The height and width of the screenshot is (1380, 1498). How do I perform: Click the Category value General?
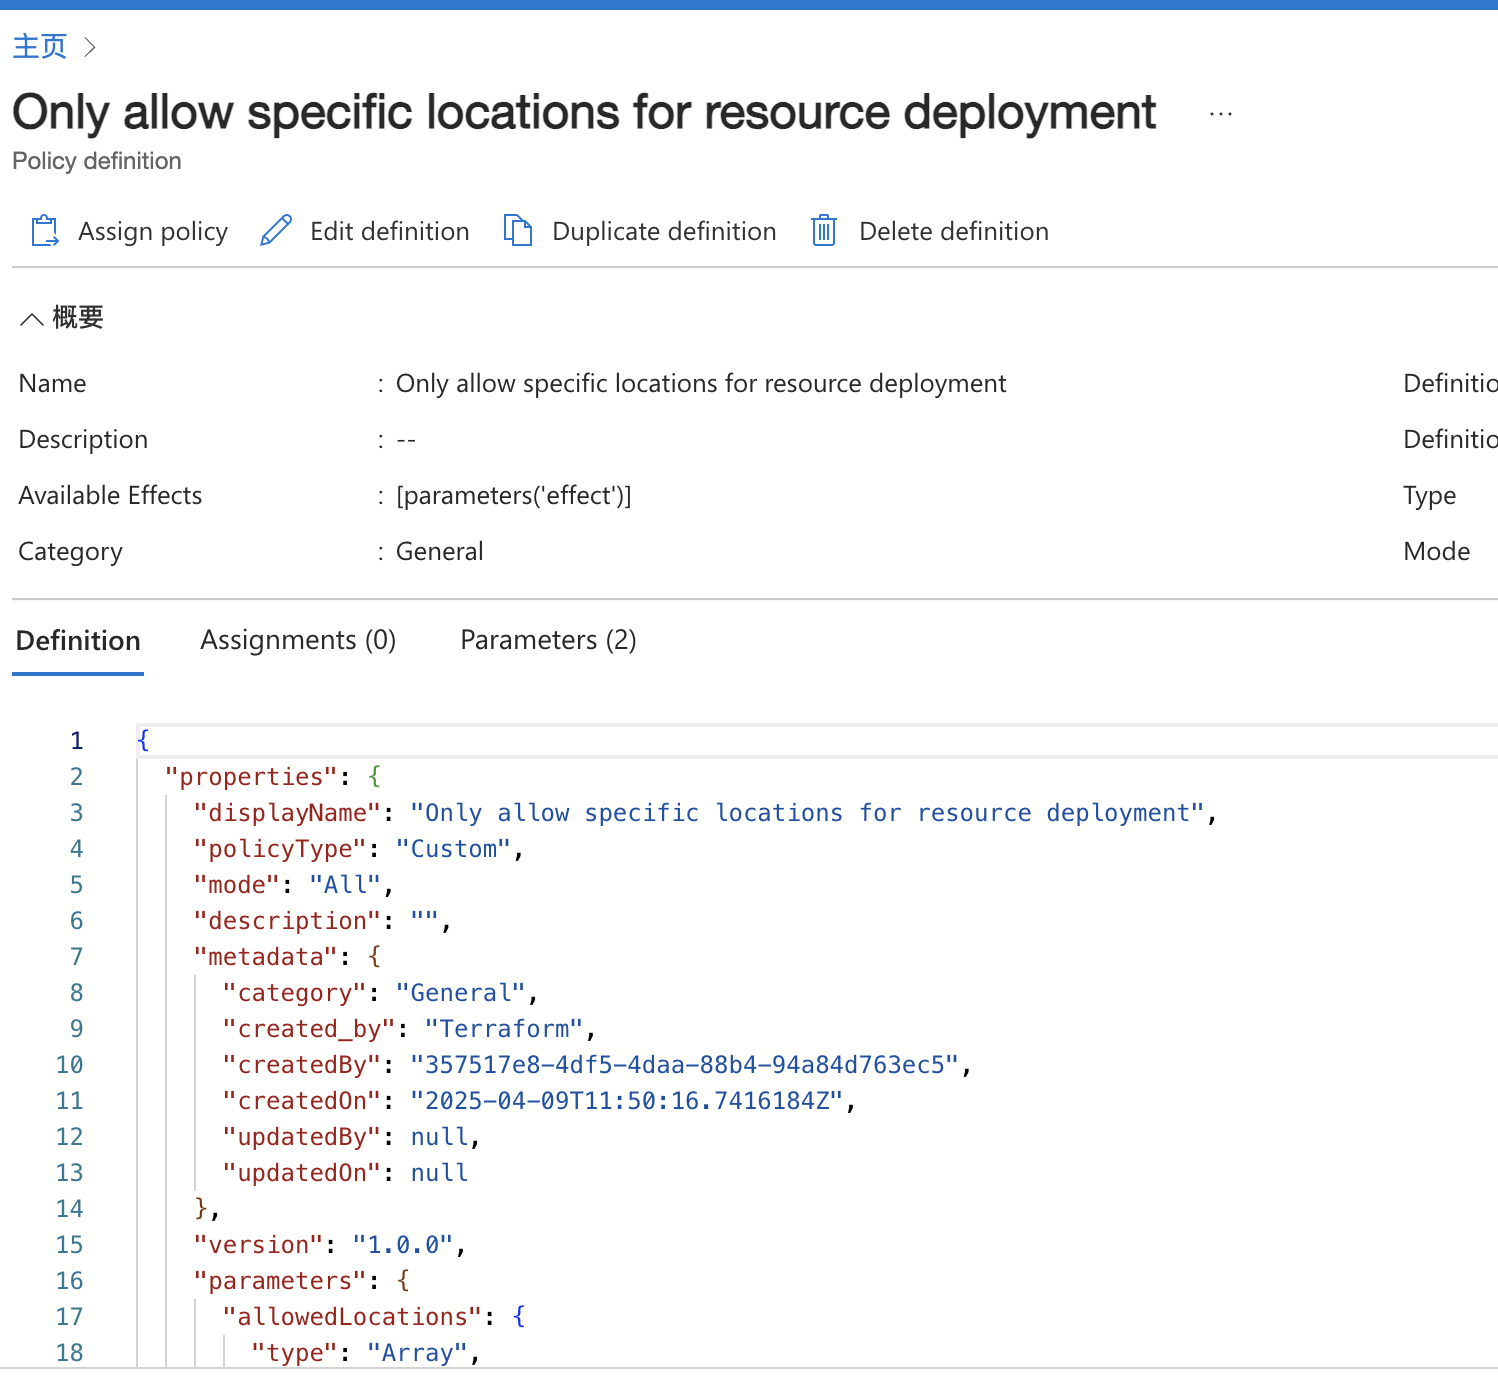tap(440, 552)
